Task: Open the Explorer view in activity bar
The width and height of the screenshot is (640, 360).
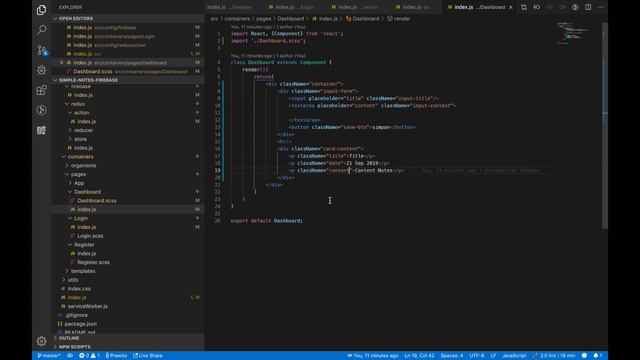Action: 41,10
